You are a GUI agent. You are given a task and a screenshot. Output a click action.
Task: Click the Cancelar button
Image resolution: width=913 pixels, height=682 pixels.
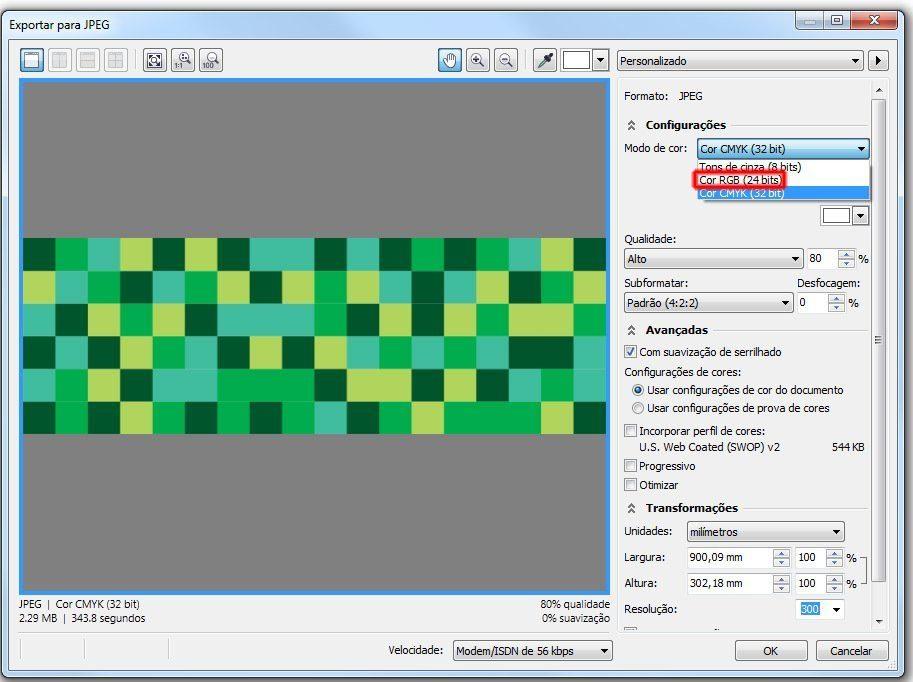point(851,651)
